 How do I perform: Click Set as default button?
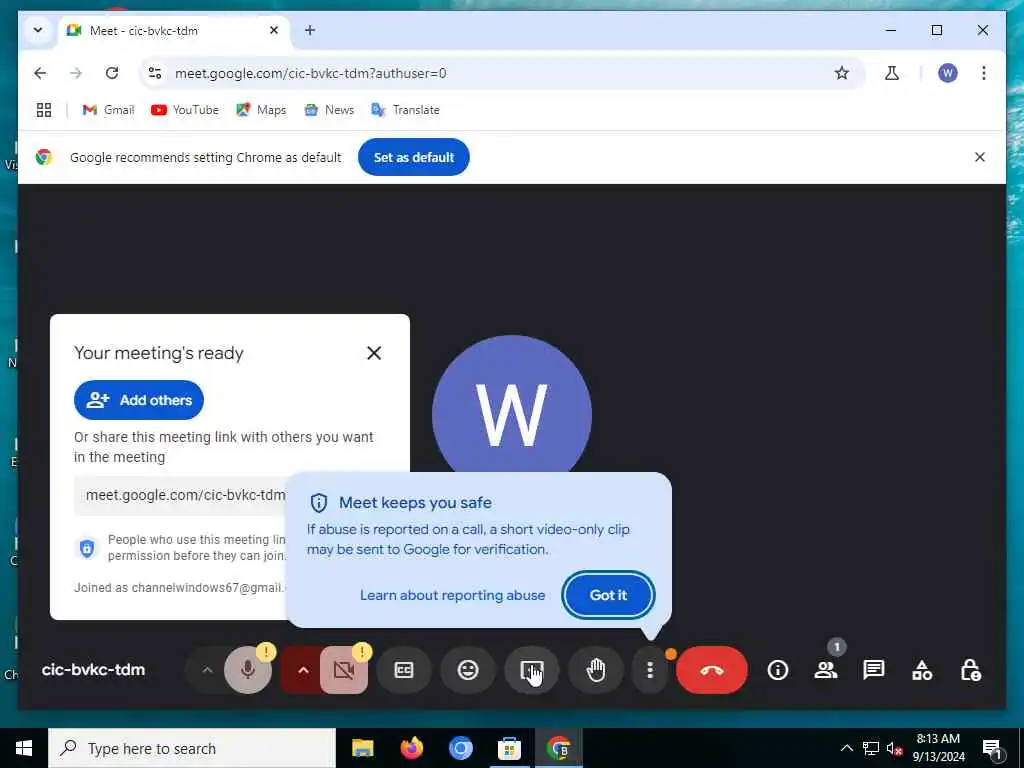coord(413,157)
